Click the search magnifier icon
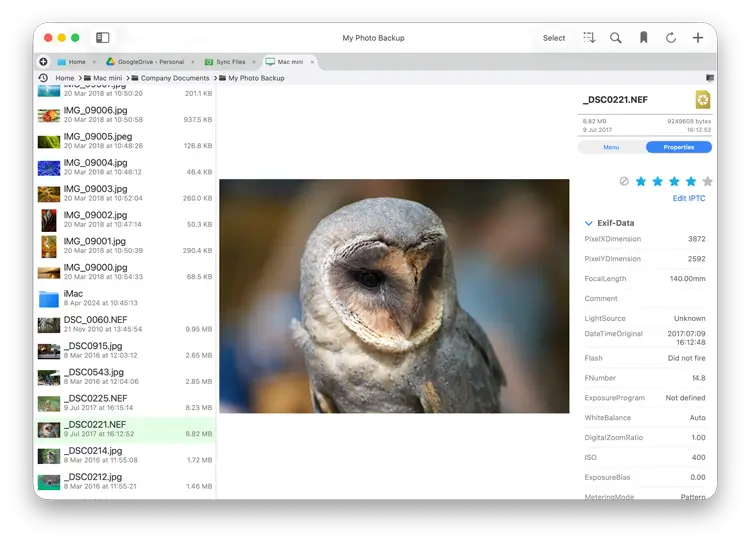Viewport: 750px width, 543px height. click(616, 38)
